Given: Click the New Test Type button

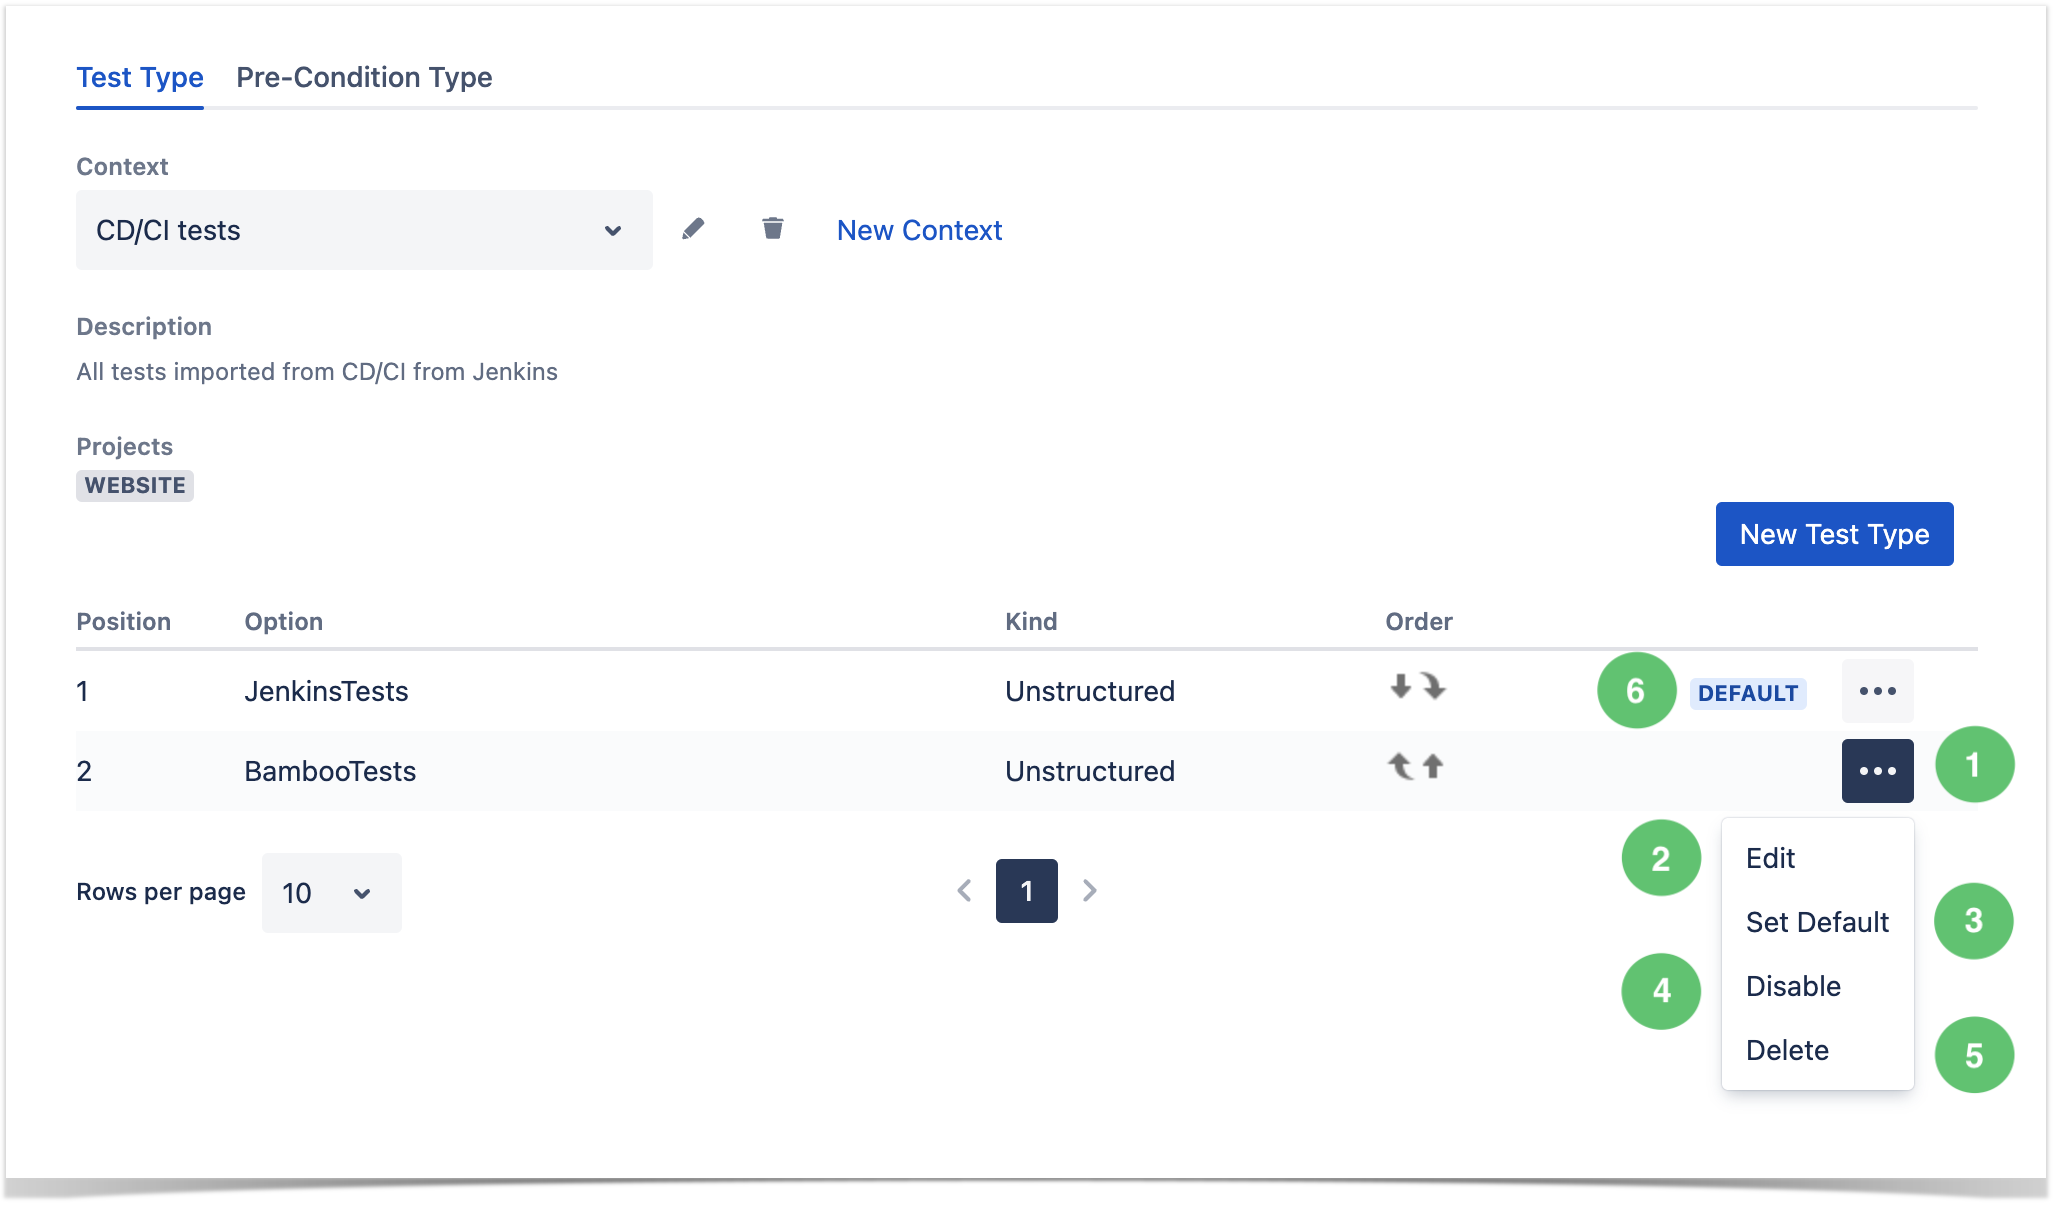Looking at the screenshot, I should (x=1836, y=533).
